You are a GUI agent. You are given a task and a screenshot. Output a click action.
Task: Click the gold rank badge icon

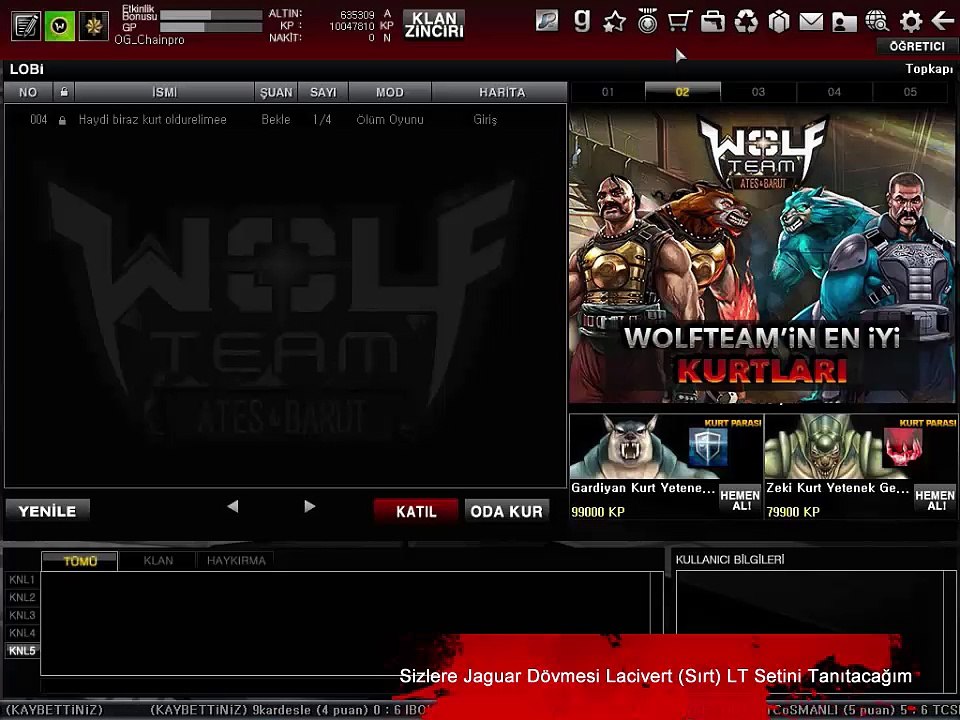tap(94, 26)
